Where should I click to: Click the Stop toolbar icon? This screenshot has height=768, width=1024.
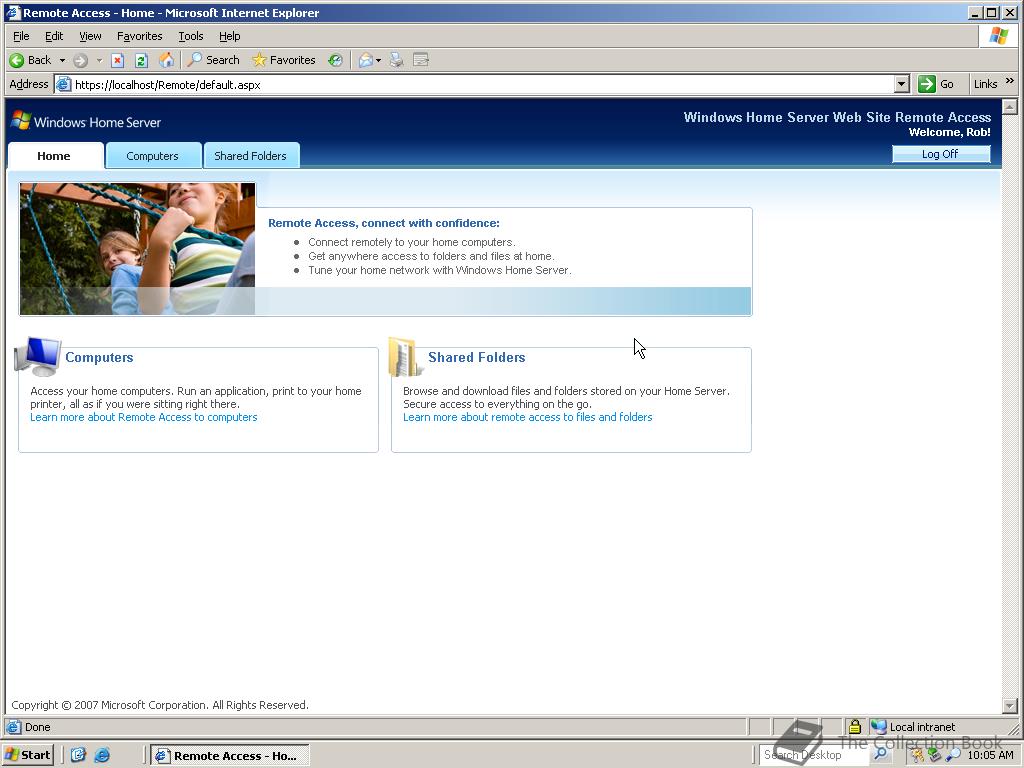point(117,60)
